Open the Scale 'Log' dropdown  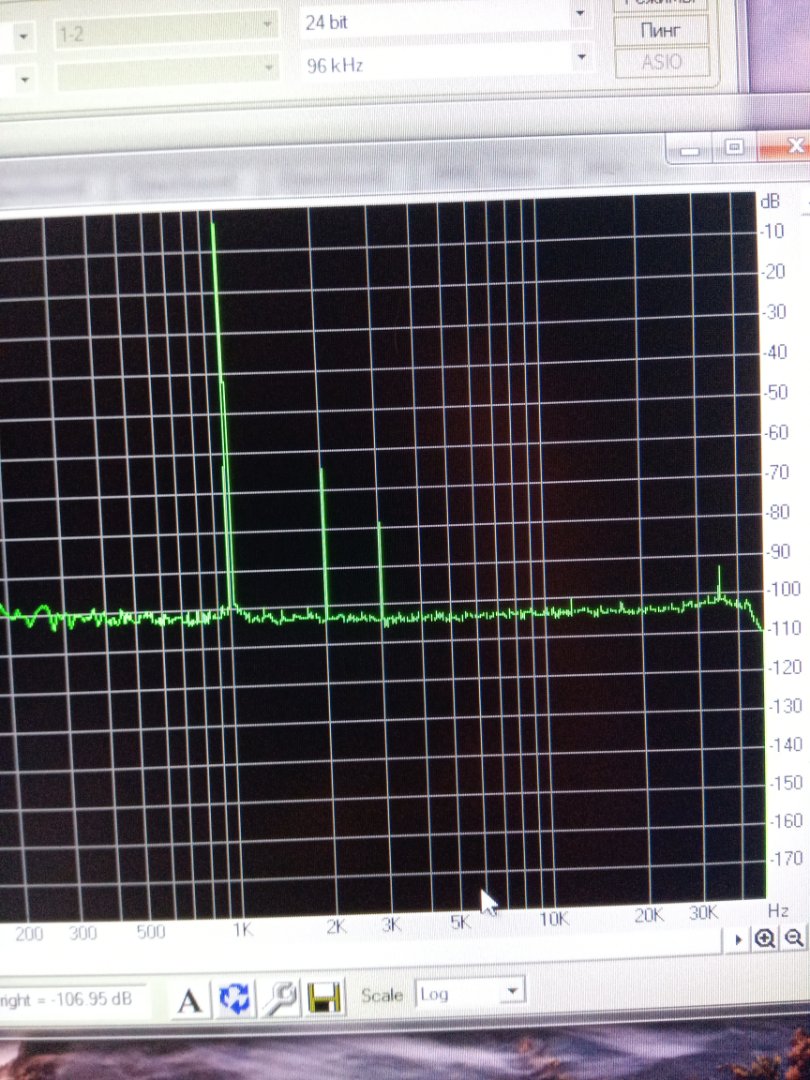(512, 992)
